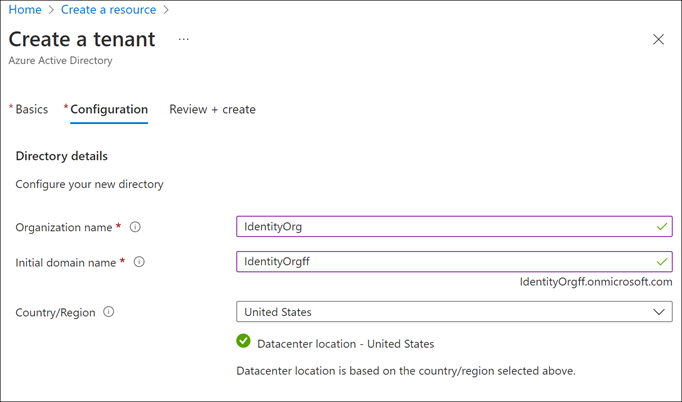Click the IdentityOrgff.onmicrosoft.com domain text
The image size is (682, 402).
(596, 282)
